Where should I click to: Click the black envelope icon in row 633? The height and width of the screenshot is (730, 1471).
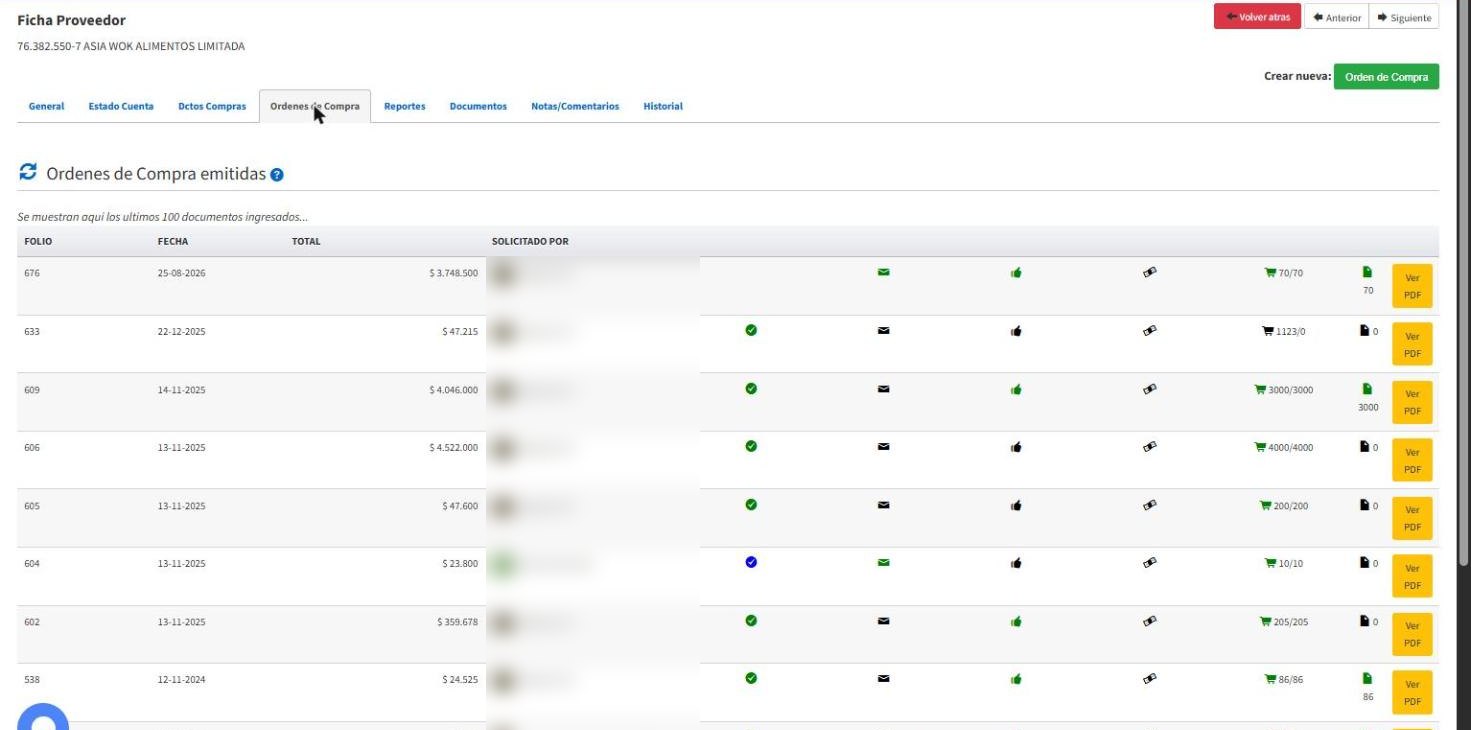(884, 331)
